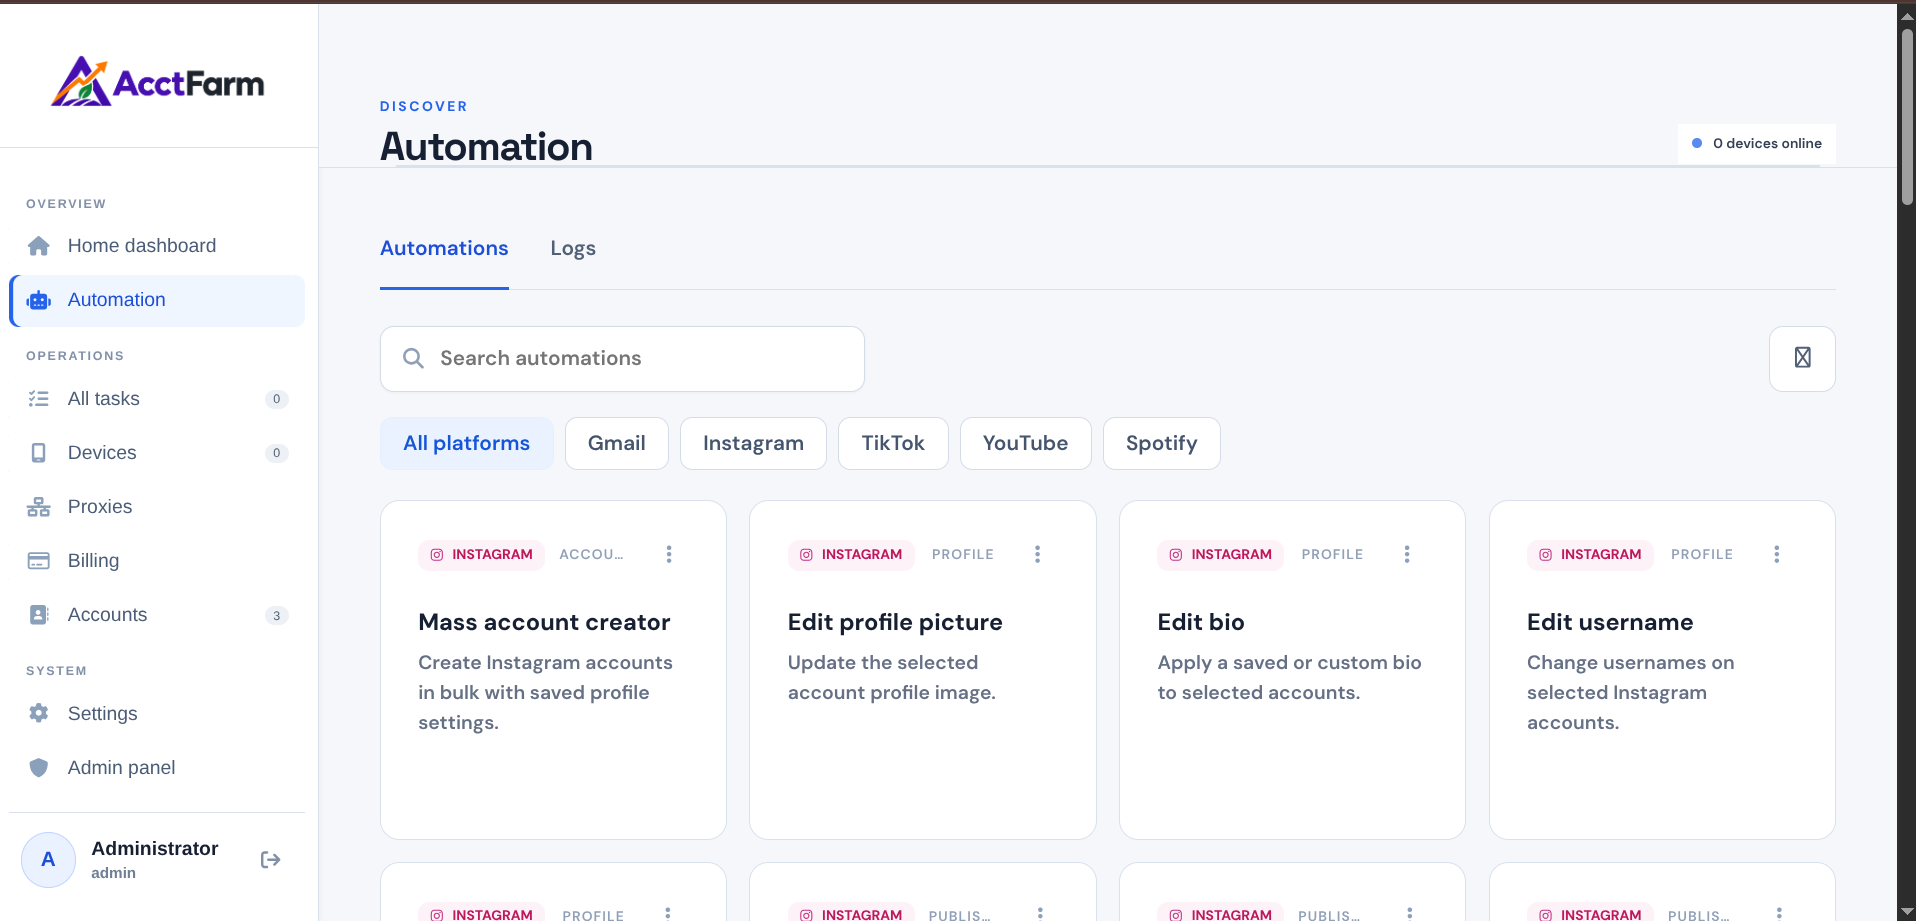1916x921 pixels.
Task: Click the Settings gear icon
Action: point(39,714)
